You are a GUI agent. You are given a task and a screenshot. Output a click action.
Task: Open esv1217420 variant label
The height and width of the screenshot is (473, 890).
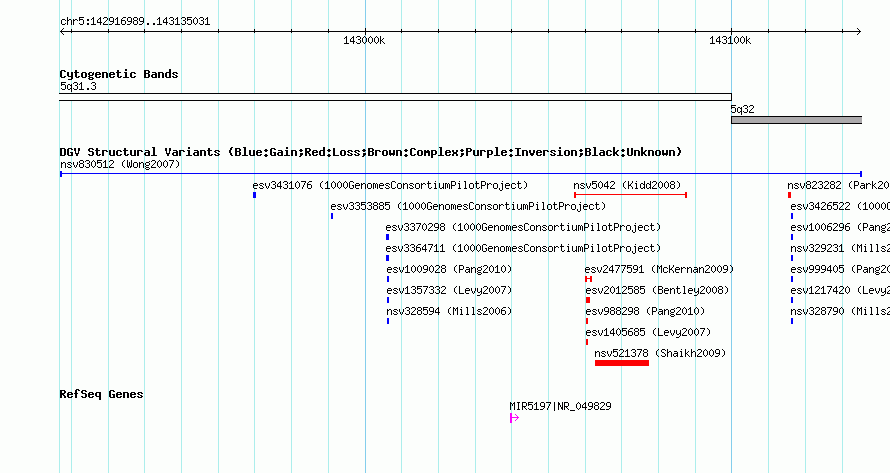(840, 291)
